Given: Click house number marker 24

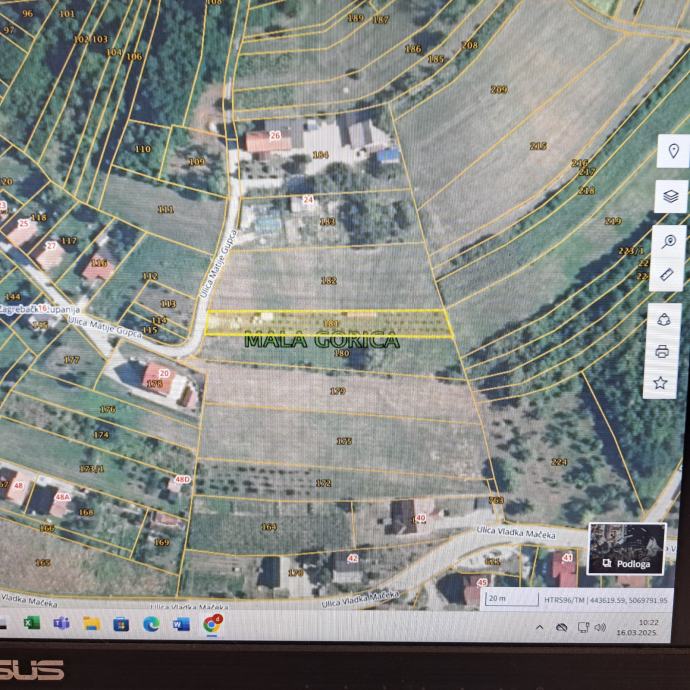Looking at the screenshot, I should point(308,199).
